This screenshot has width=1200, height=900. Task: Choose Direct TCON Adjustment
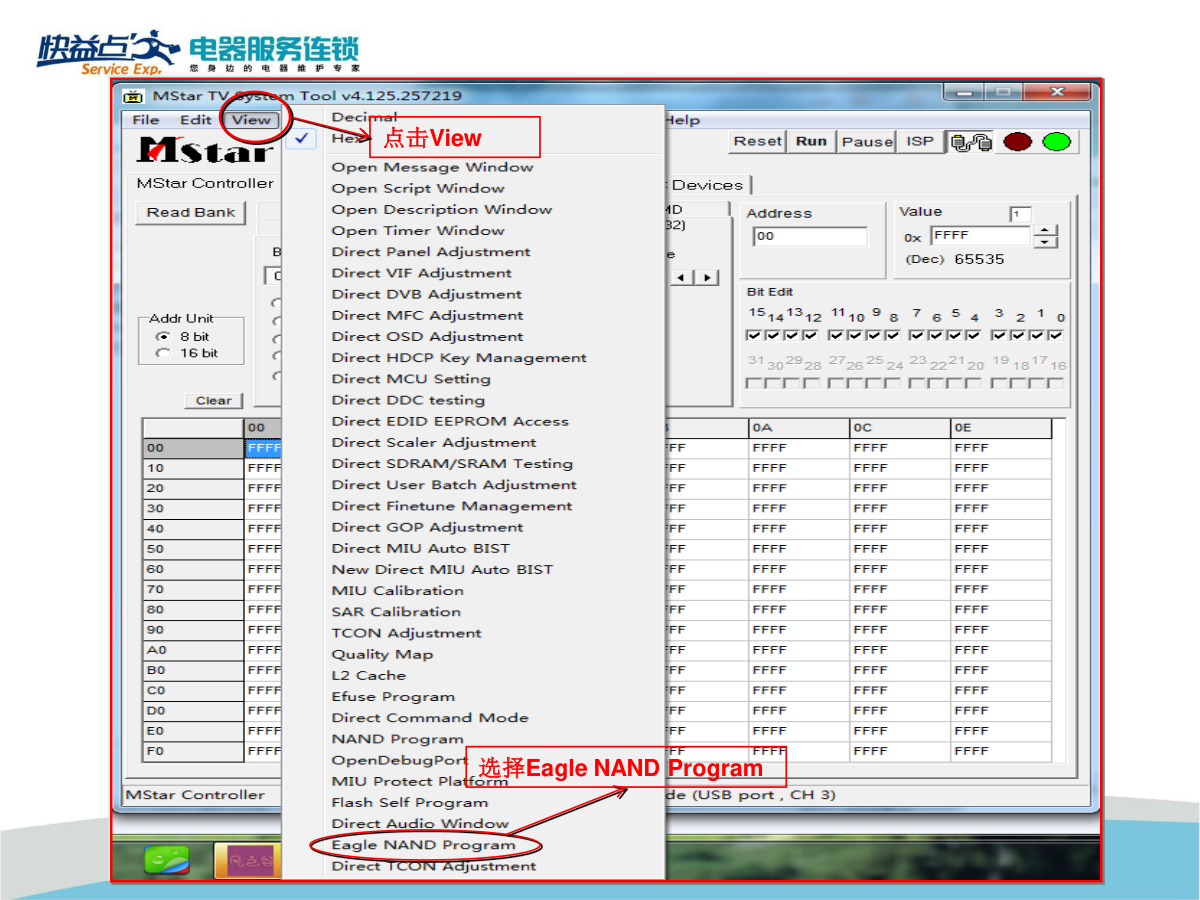[434, 866]
